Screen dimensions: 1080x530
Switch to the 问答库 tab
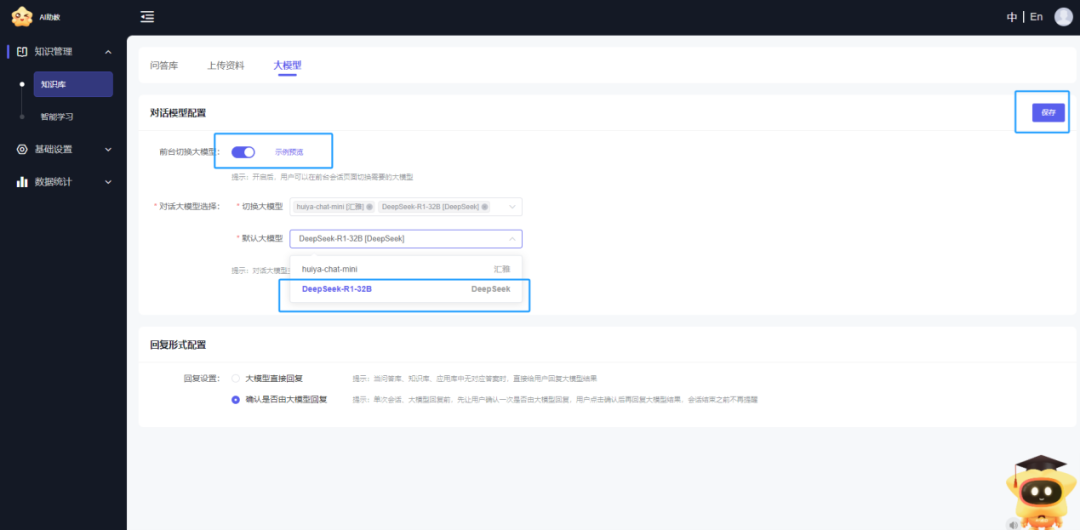pyautogui.click(x=164, y=65)
